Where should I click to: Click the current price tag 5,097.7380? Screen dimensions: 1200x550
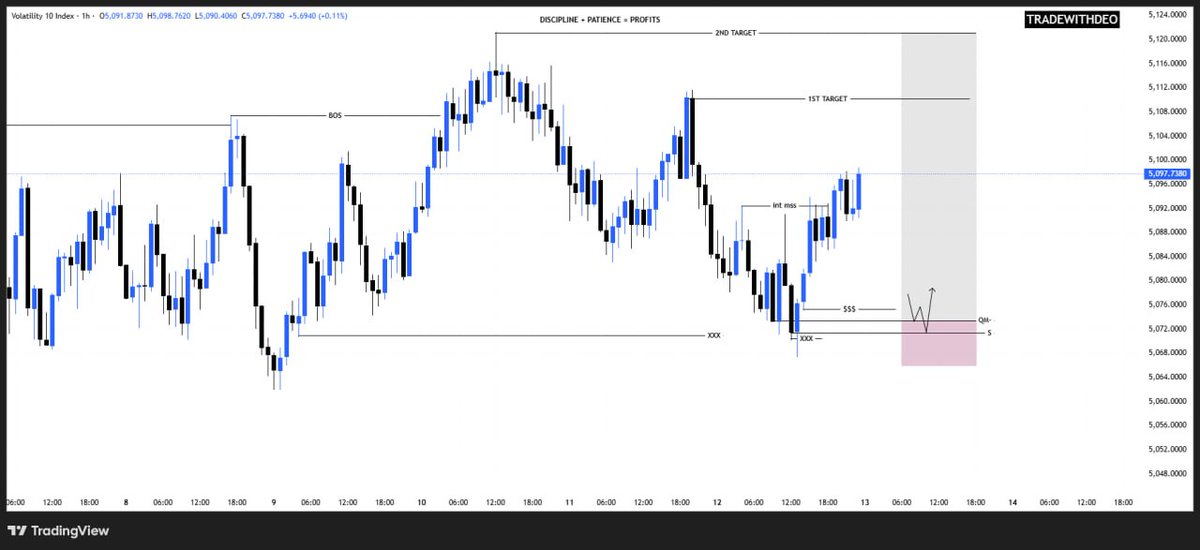pos(1168,173)
